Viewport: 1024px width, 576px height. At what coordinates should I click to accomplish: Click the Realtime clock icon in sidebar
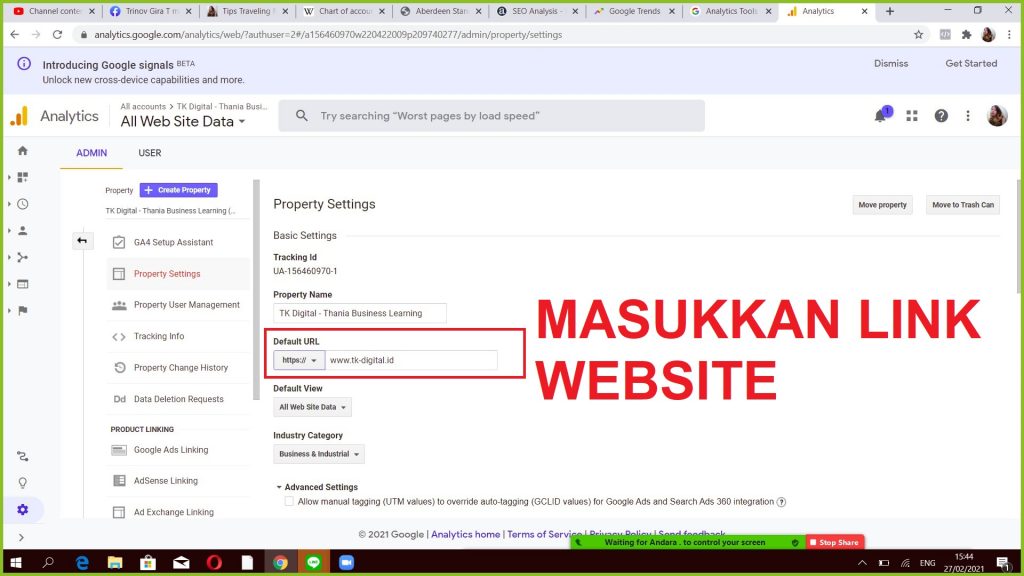point(22,204)
